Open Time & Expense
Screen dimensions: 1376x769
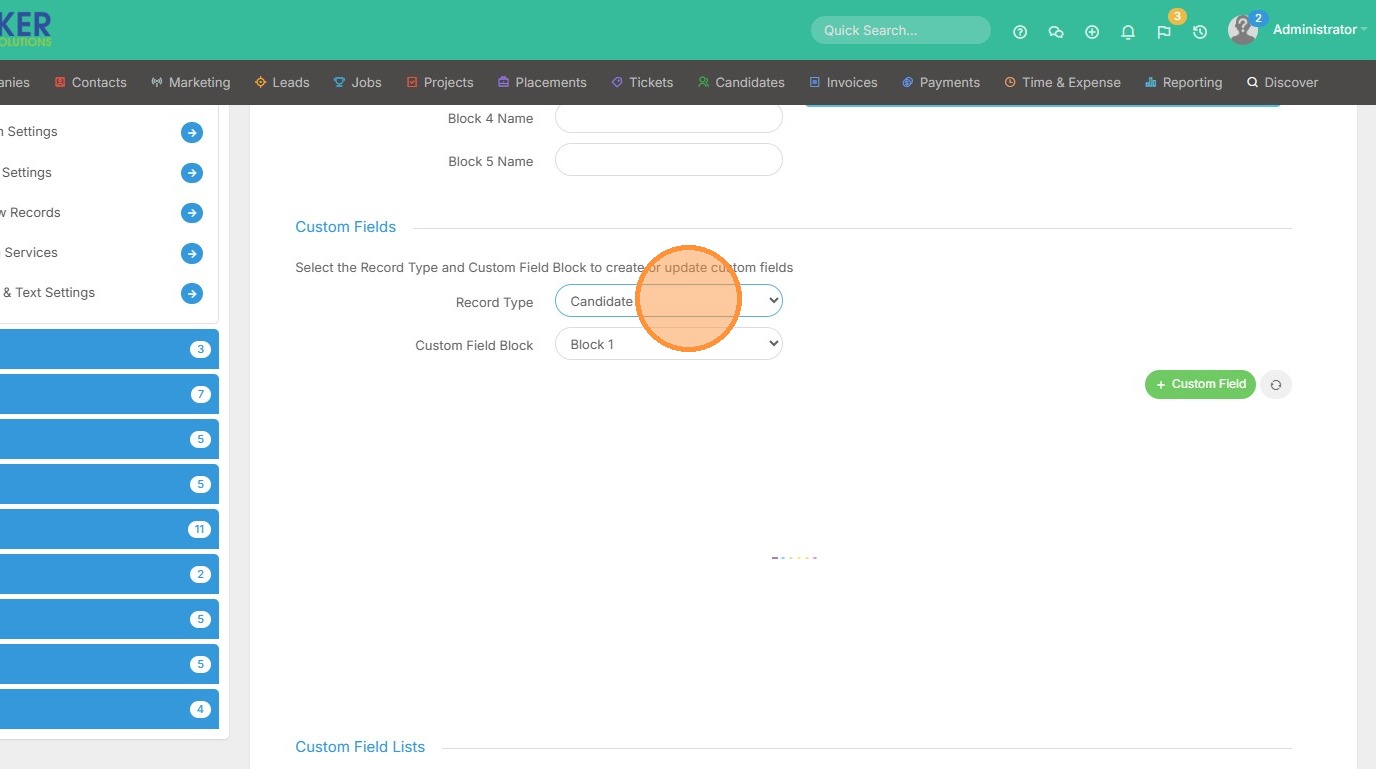[x=1062, y=82]
